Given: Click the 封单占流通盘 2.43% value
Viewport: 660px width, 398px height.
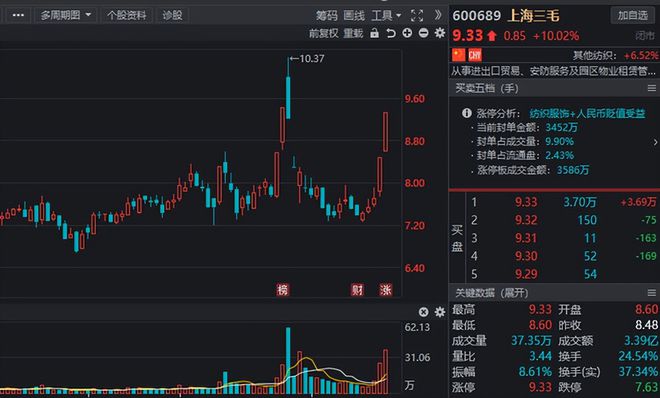Looking at the screenshot, I should [x=559, y=155].
